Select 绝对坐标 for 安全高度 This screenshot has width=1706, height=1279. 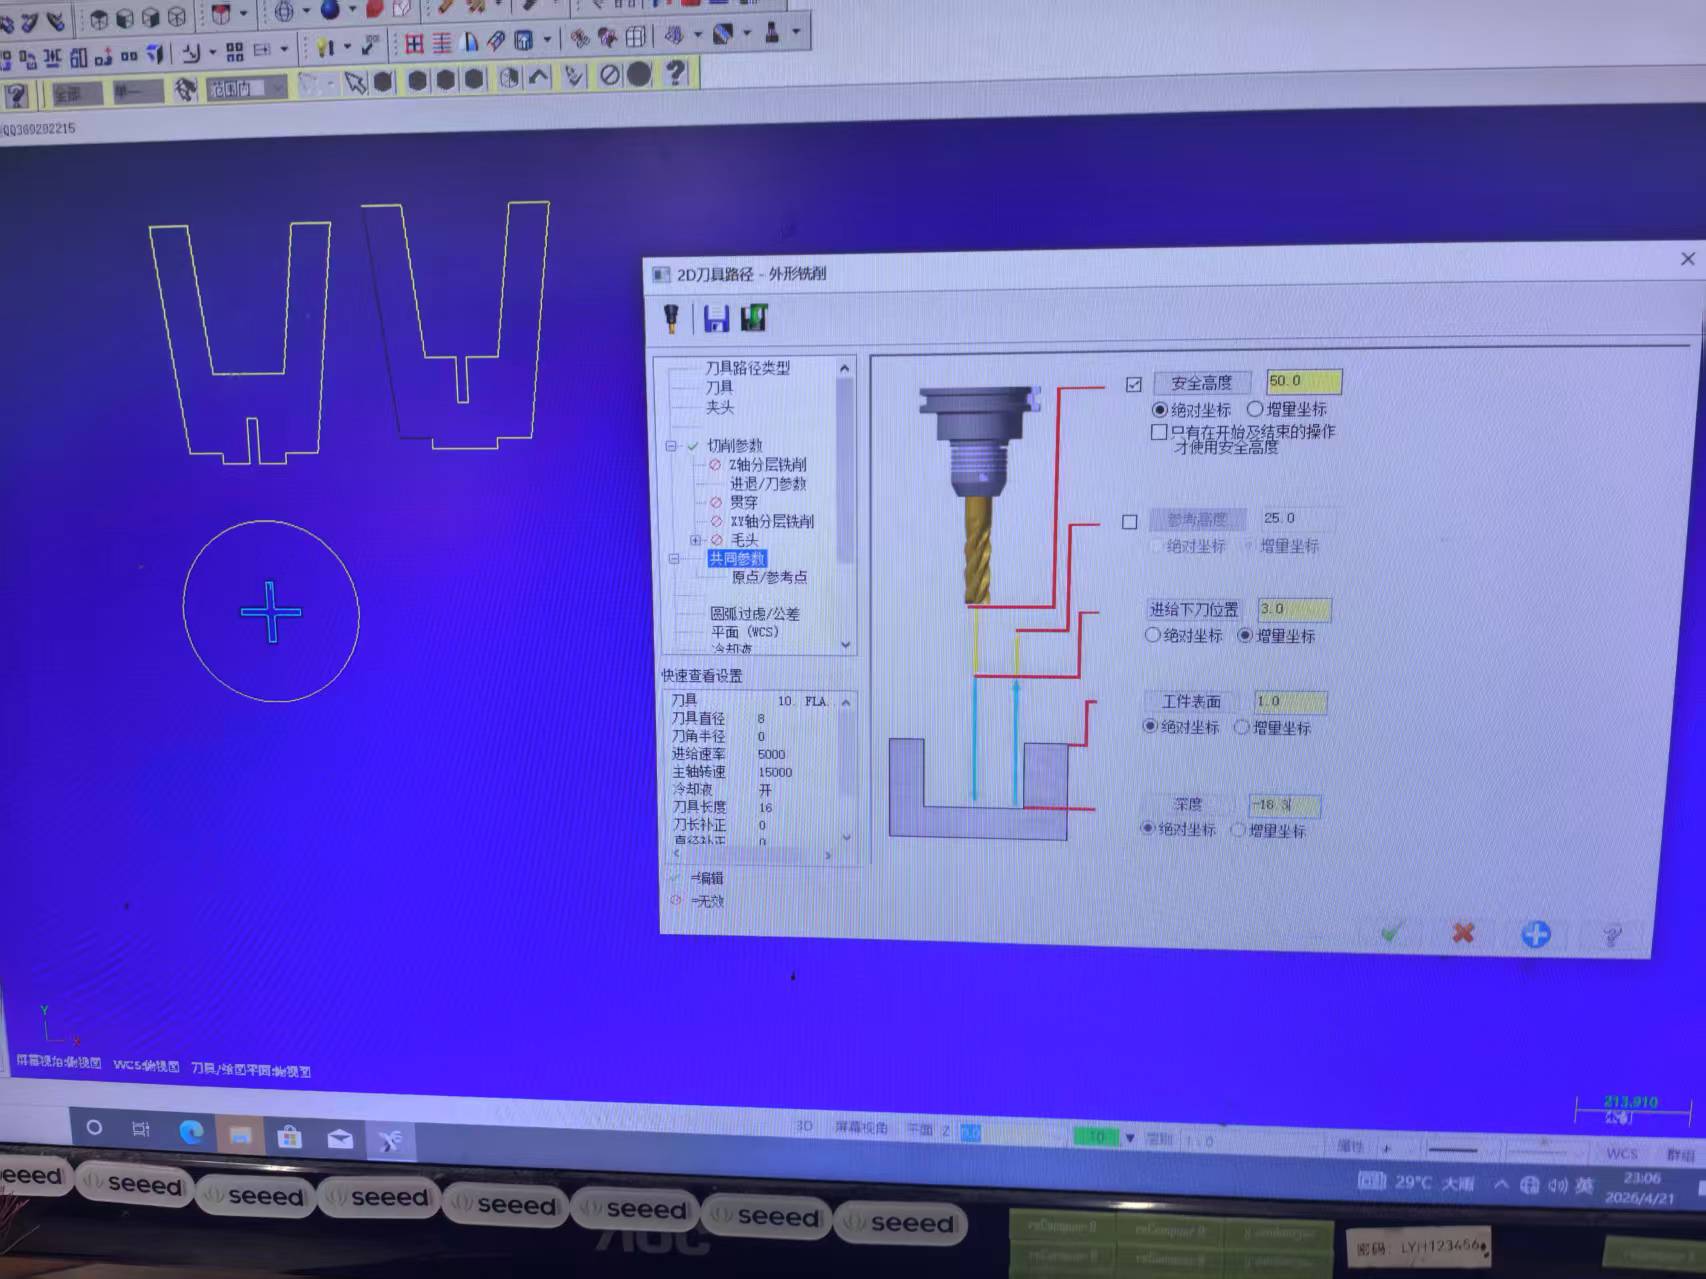(x=1159, y=410)
